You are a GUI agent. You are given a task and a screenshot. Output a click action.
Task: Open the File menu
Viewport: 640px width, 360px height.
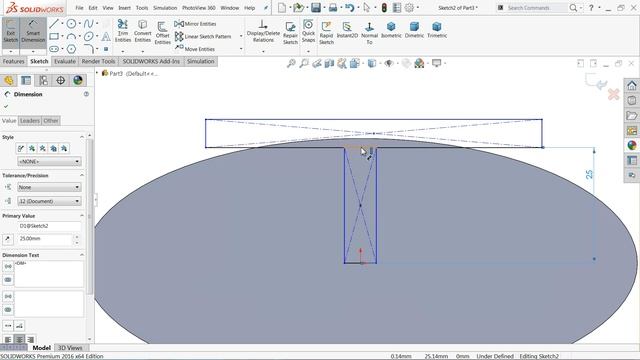coord(79,8)
